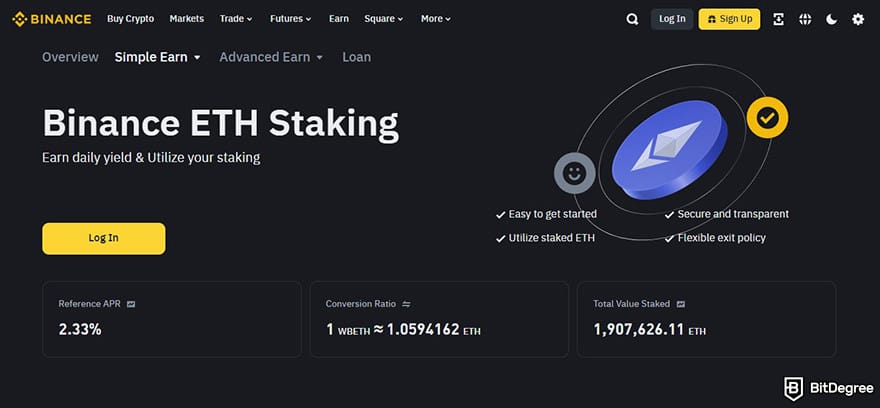Click the swap icon beside Conversion Ratio
The image size is (880, 408).
pos(406,304)
